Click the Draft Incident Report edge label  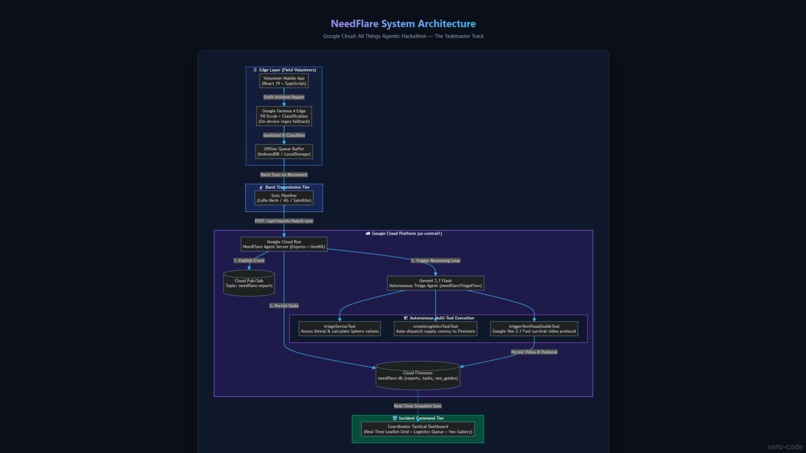[x=284, y=97]
